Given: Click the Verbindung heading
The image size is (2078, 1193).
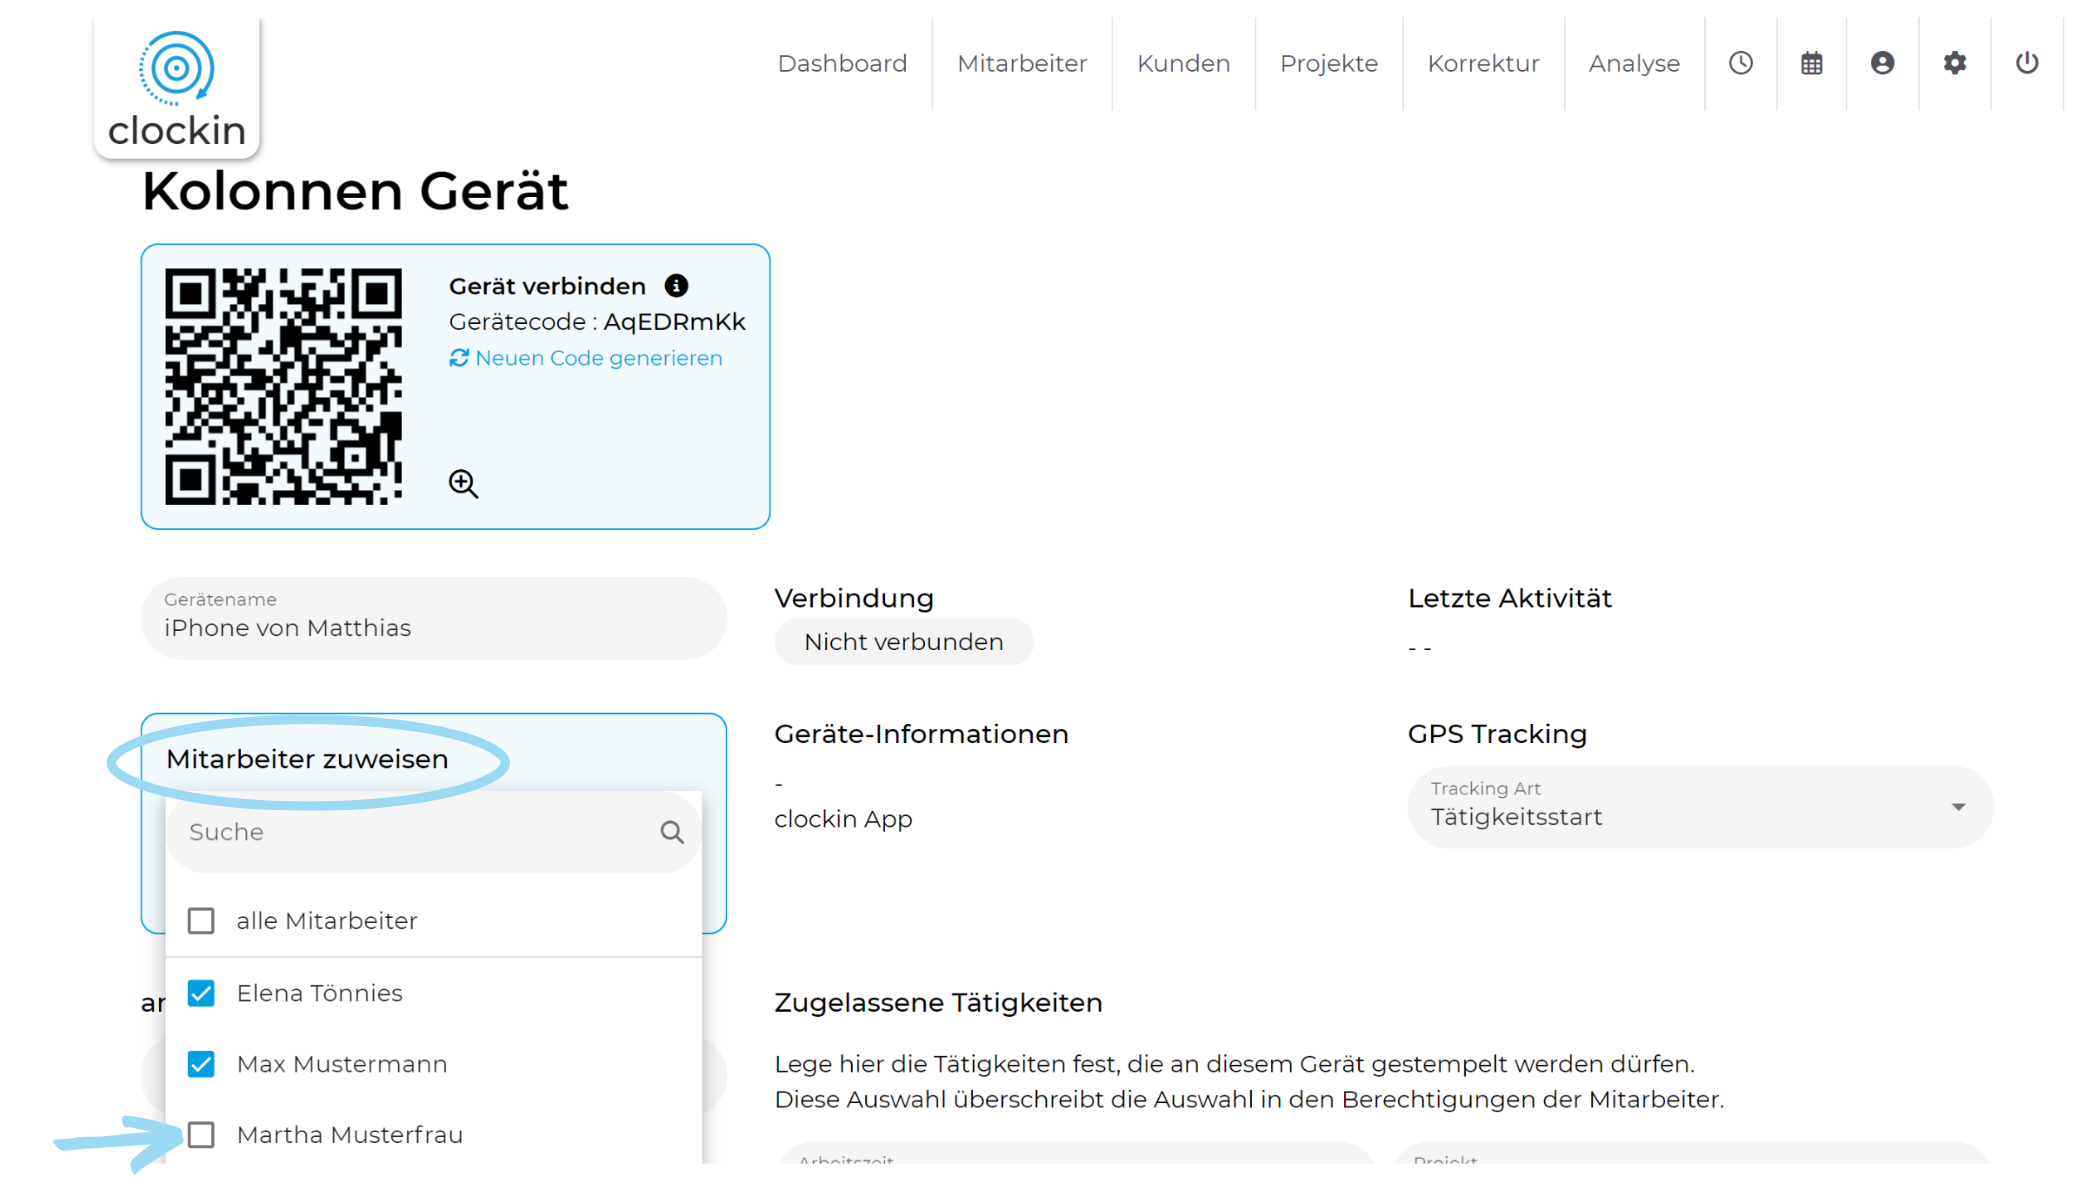Looking at the screenshot, I should point(854,598).
